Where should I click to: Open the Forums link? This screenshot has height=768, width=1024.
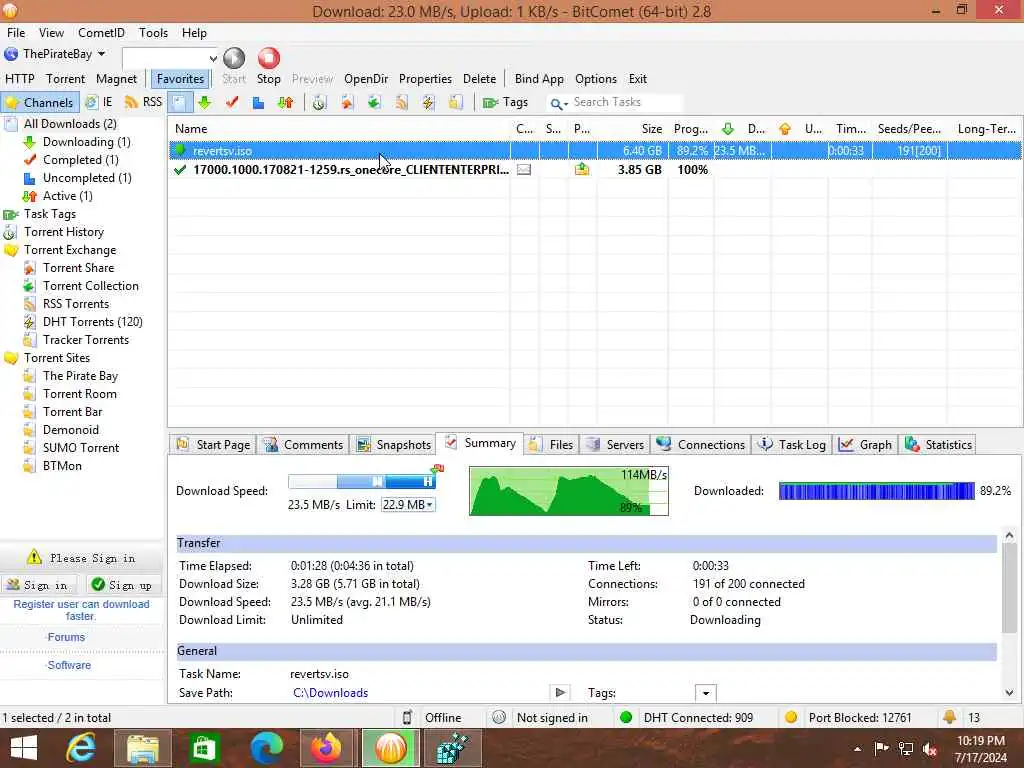pyautogui.click(x=66, y=637)
